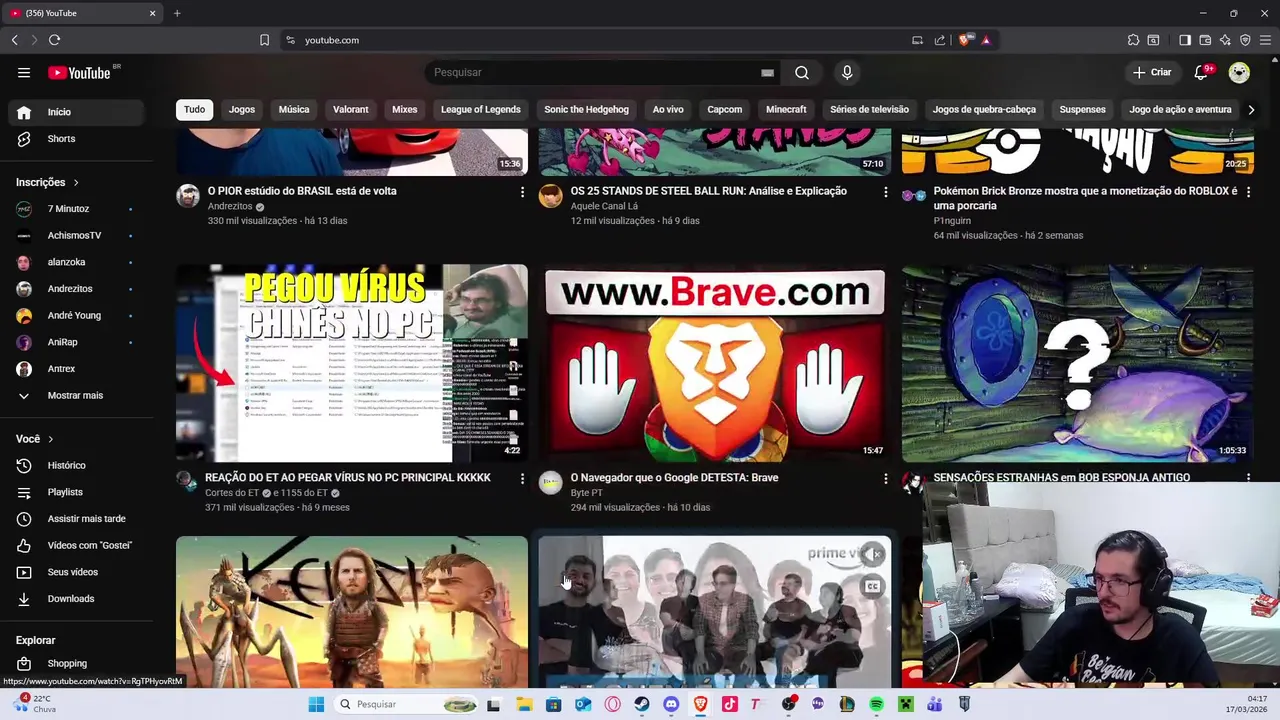This screenshot has height=720, width=1280.
Task: Open File Explorer from the taskbar
Action: [x=524, y=704]
